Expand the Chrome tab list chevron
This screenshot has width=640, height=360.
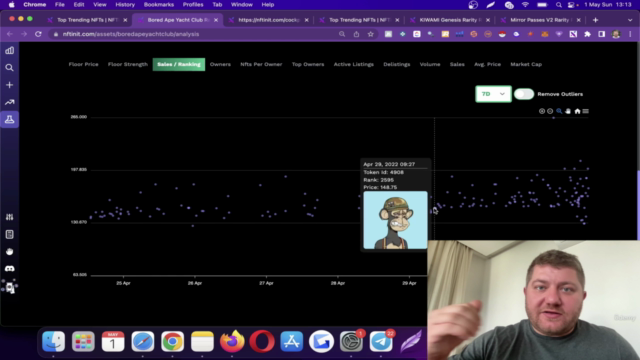[630, 20]
